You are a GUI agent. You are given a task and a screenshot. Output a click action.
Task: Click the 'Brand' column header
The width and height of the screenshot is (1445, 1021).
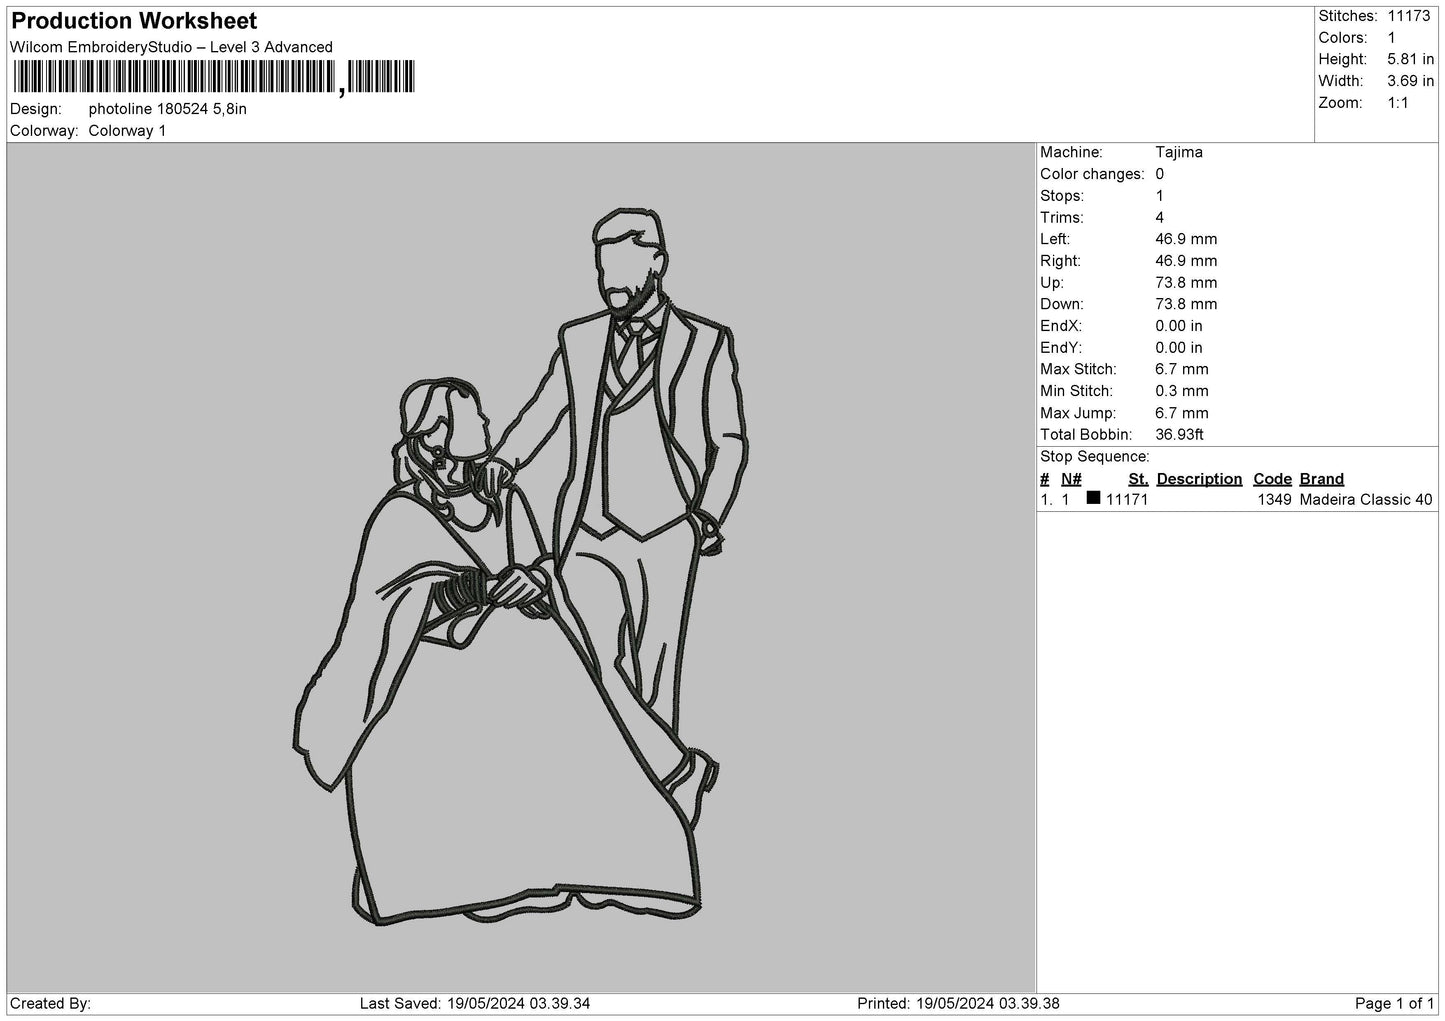[x=1322, y=479]
